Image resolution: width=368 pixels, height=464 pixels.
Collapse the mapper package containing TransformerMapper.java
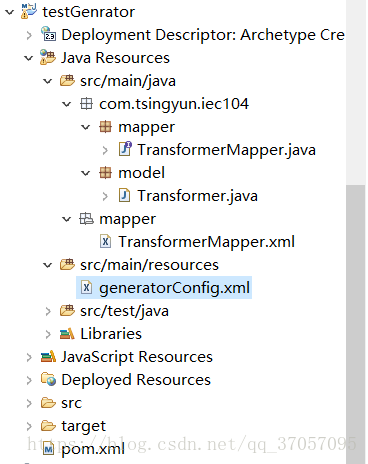click(x=86, y=127)
